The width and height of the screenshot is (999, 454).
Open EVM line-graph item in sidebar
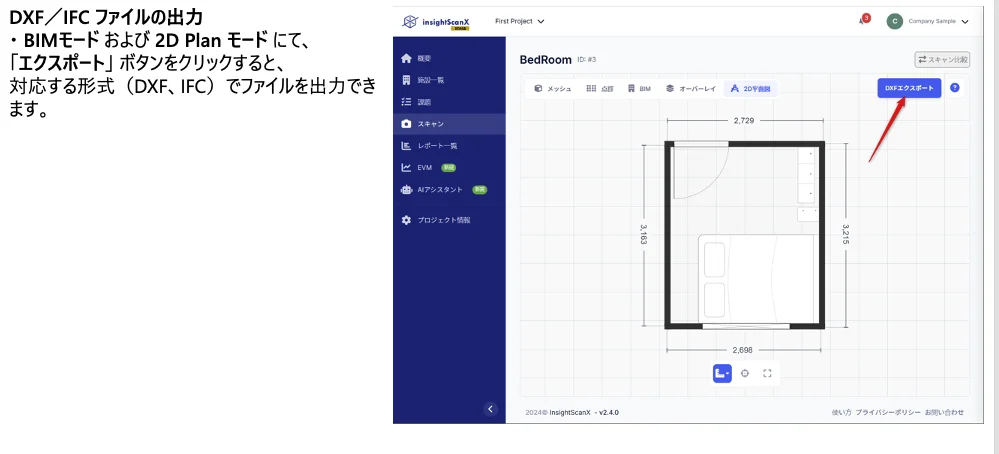click(449, 167)
